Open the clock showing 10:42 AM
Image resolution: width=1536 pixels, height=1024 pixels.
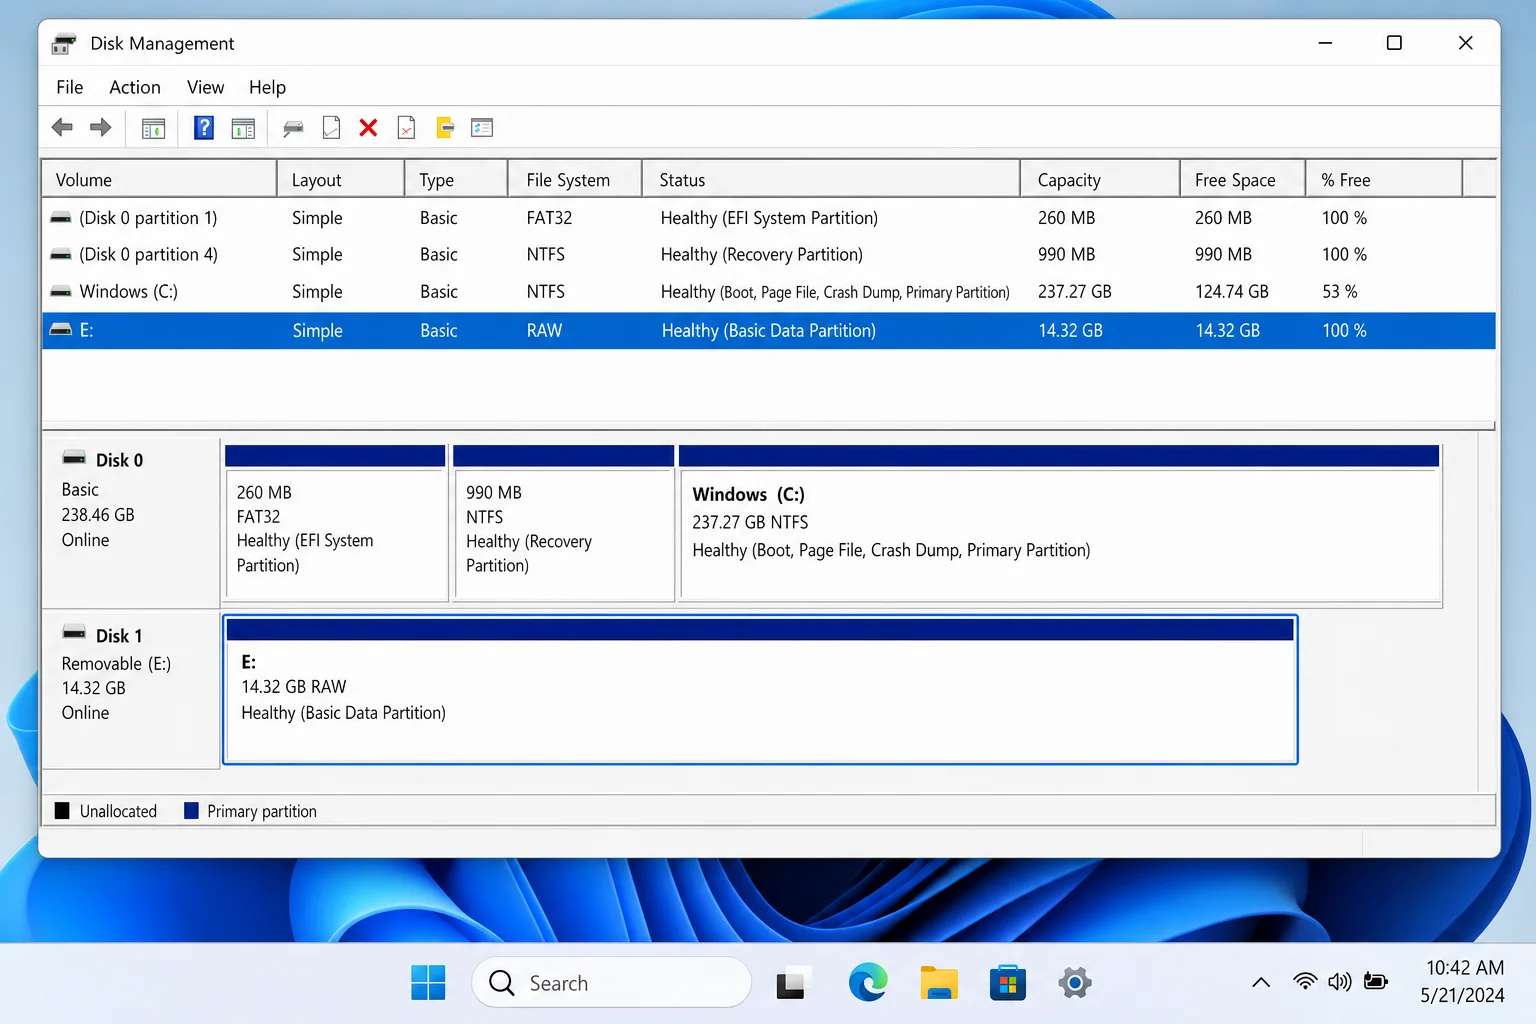point(1464,981)
